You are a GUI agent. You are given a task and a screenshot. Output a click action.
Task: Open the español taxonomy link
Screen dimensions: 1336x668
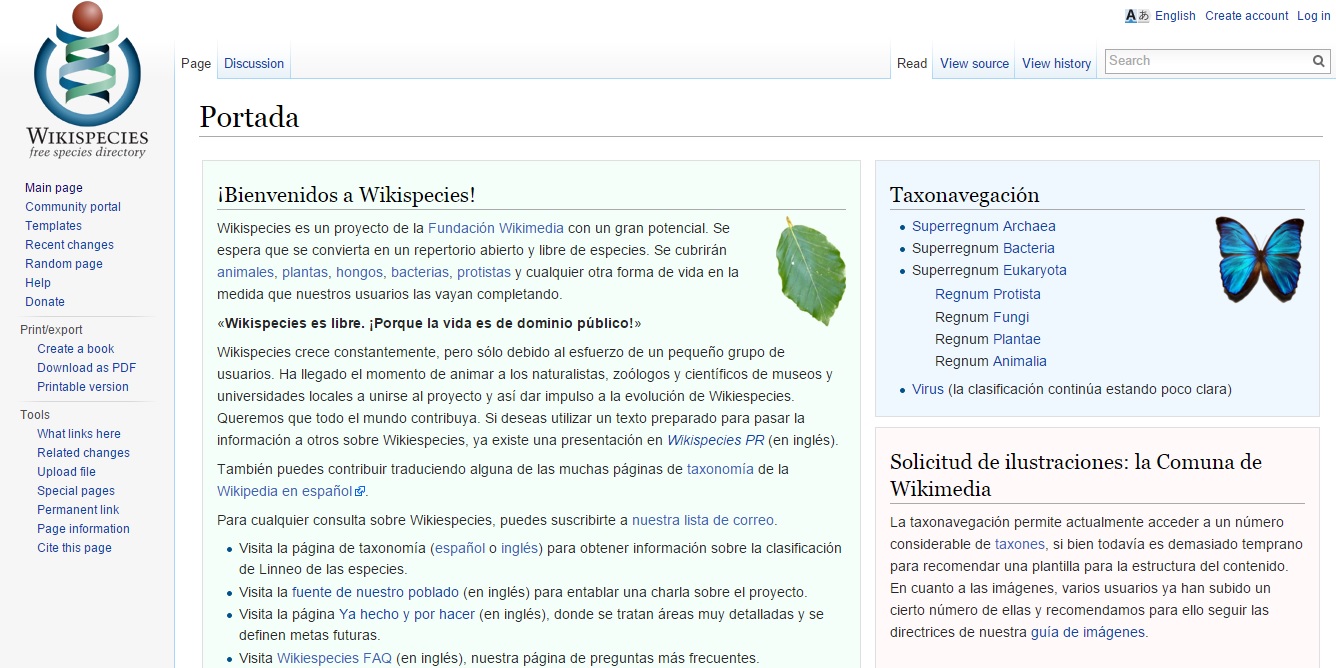click(x=460, y=548)
